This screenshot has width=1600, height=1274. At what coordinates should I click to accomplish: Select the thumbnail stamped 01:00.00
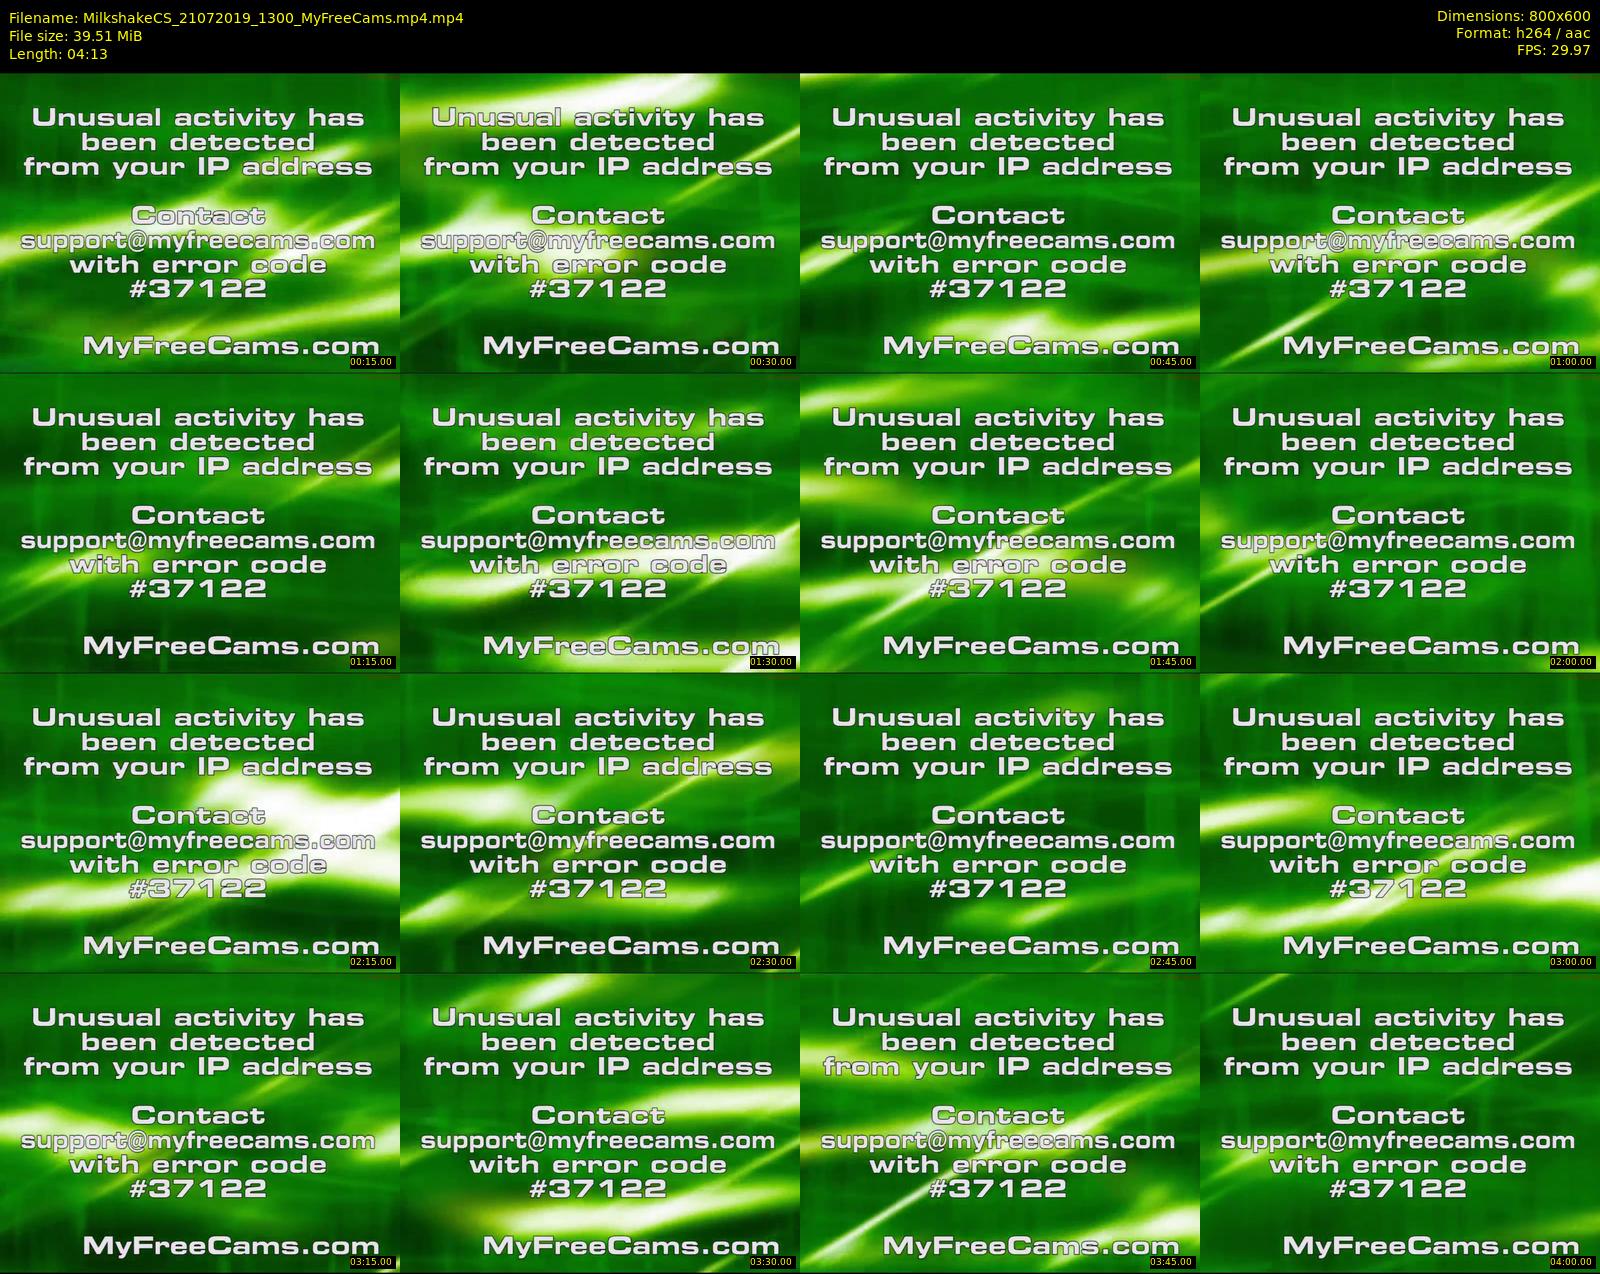pos(1400,223)
